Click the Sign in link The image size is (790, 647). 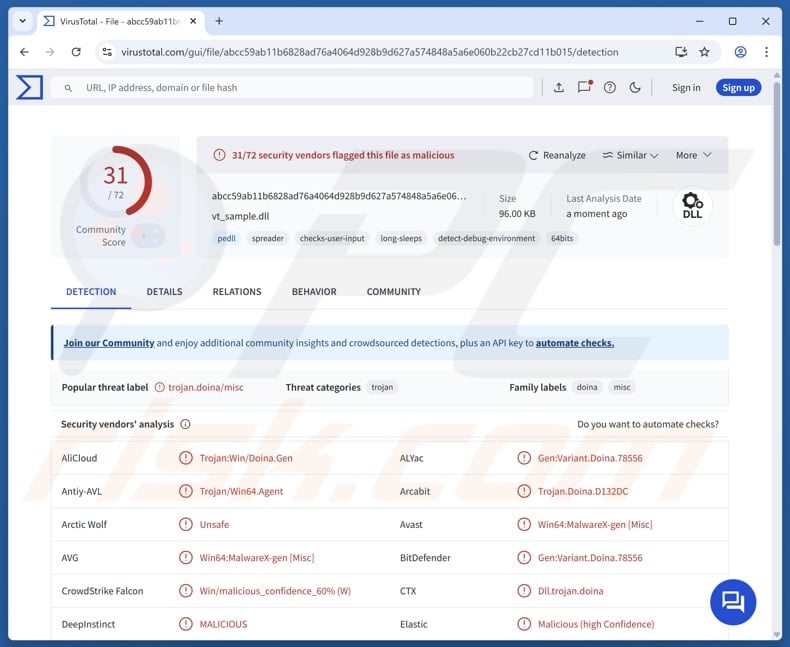pyautogui.click(x=686, y=88)
